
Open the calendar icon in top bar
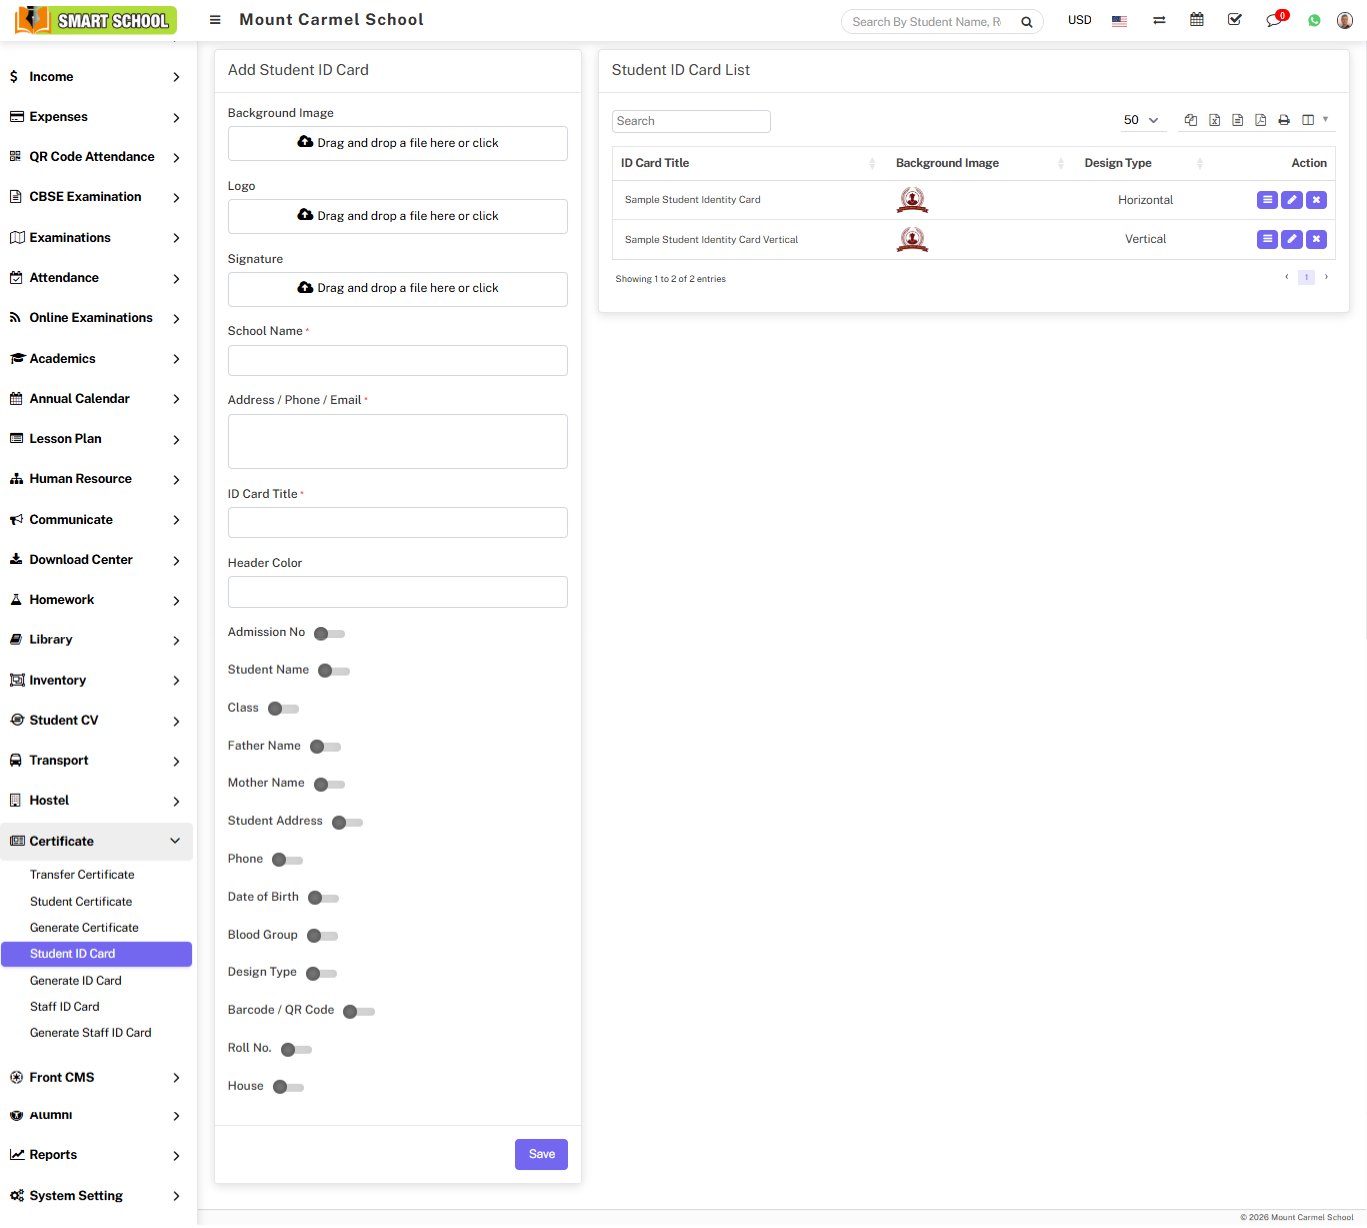pos(1196,20)
